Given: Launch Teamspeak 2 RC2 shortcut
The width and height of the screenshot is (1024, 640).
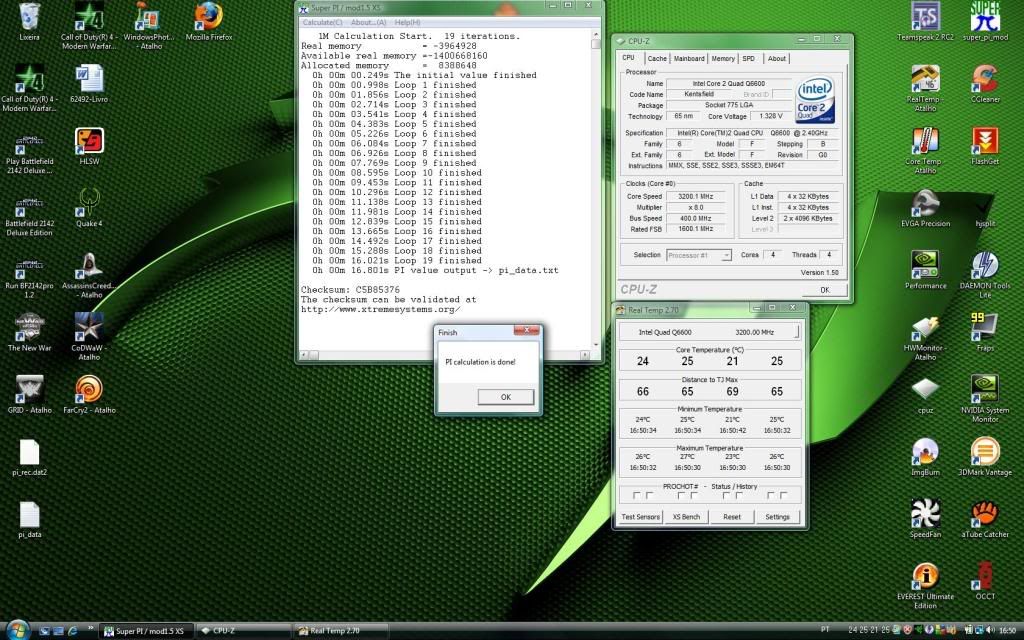Looking at the screenshot, I should [x=925, y=18].
